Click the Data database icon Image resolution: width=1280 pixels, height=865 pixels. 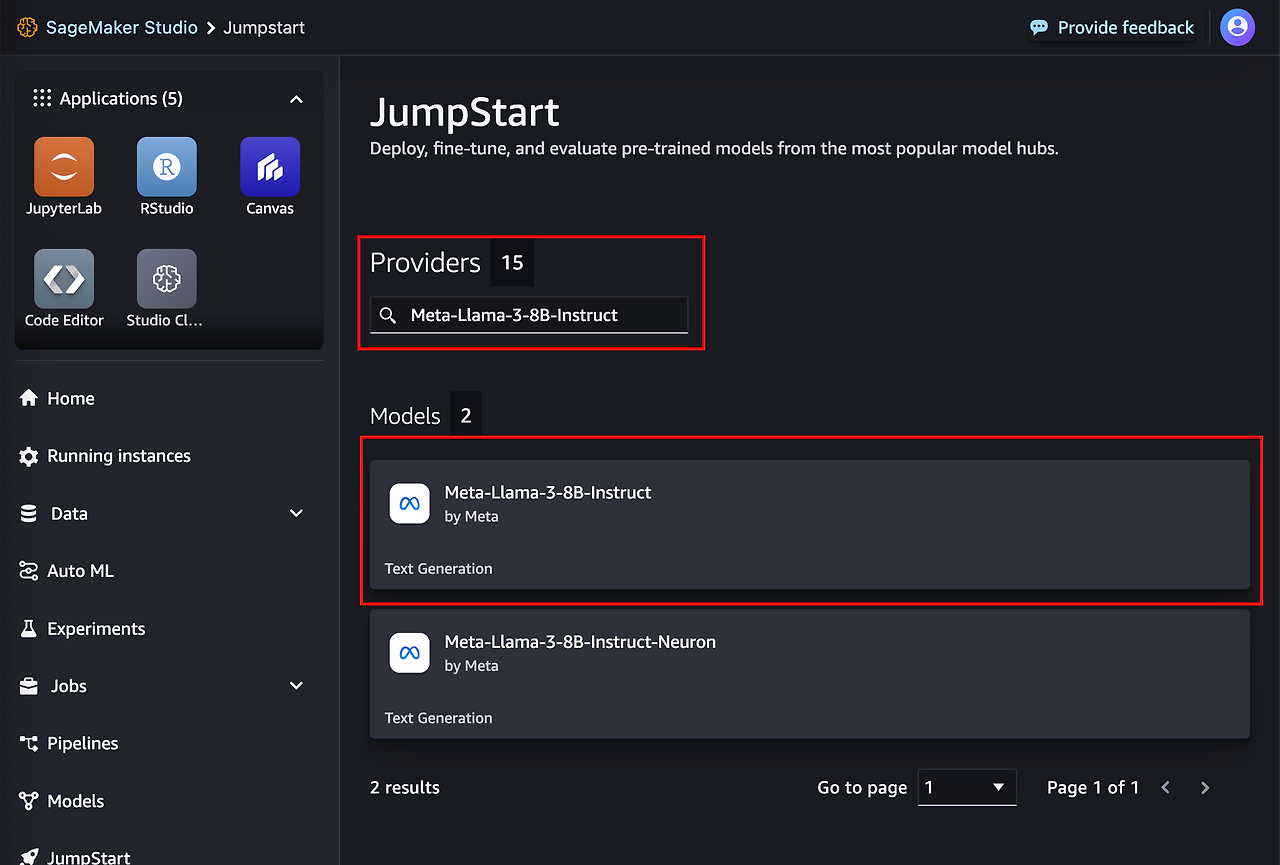point(29,513)
